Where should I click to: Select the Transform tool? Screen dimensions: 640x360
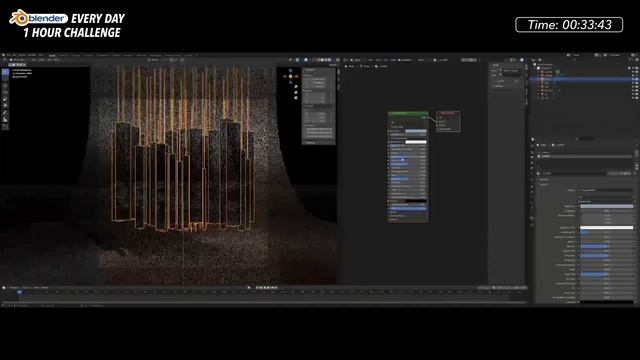5,106
